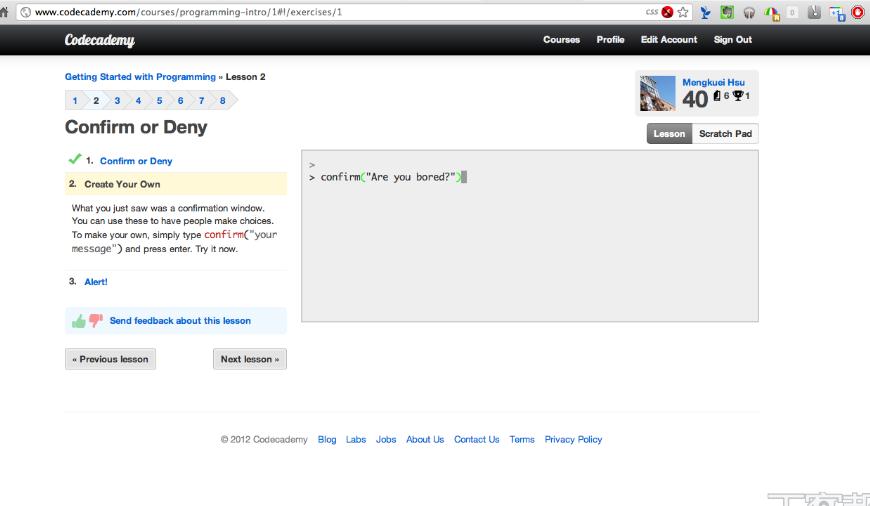Go to lesson step 5
Screen dimensions: 870x506
[159, 100]
